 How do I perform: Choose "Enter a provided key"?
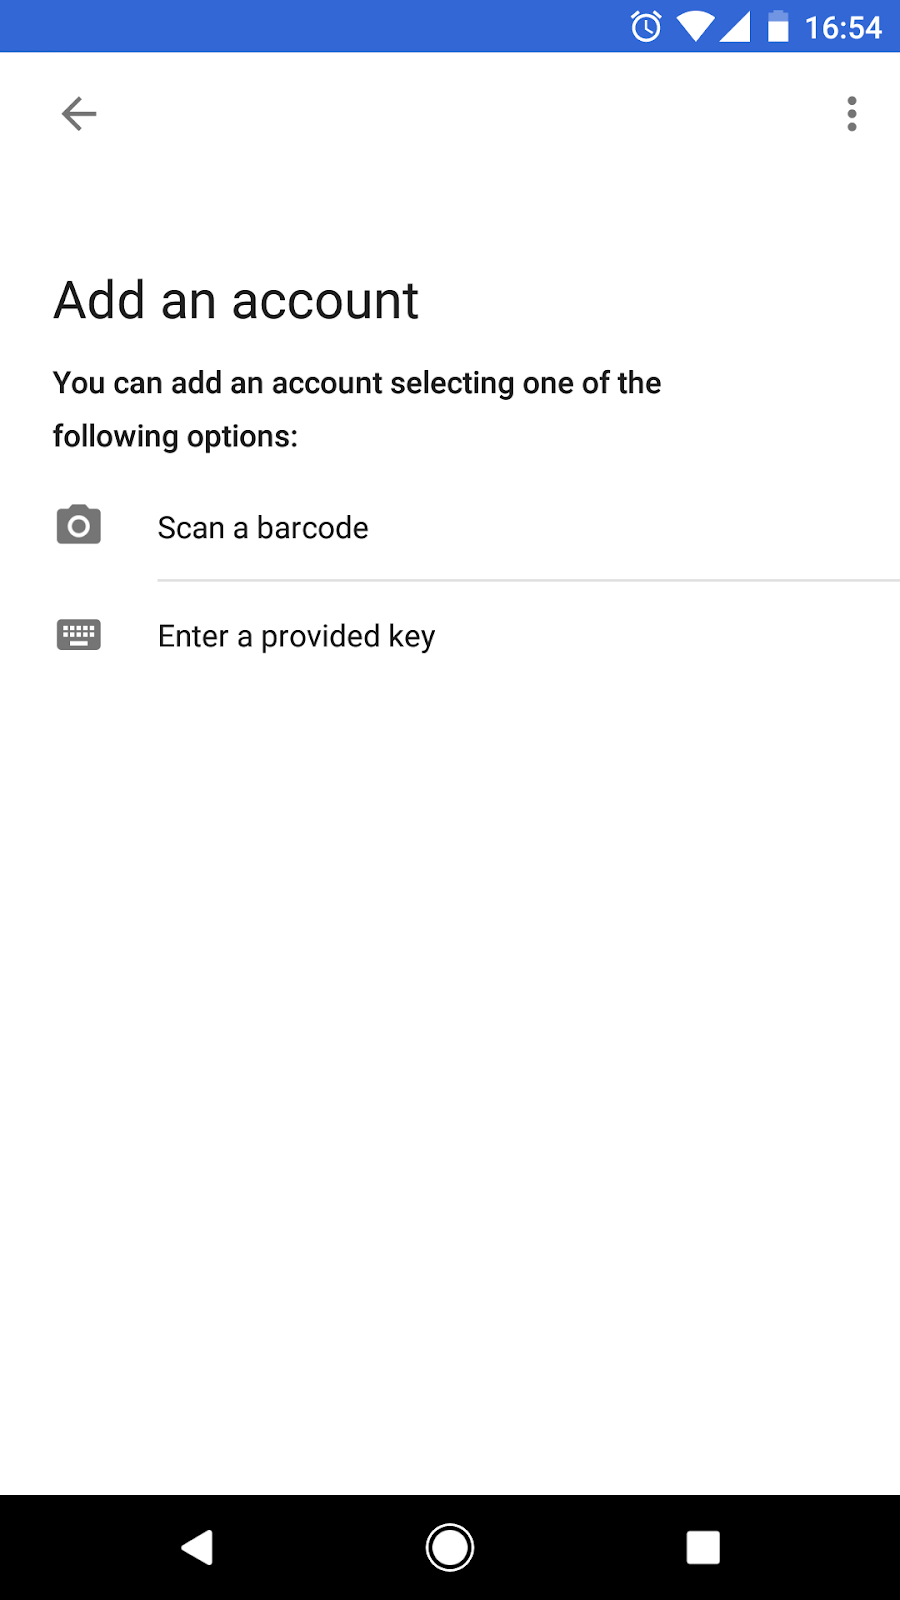[x=296, y=636]
